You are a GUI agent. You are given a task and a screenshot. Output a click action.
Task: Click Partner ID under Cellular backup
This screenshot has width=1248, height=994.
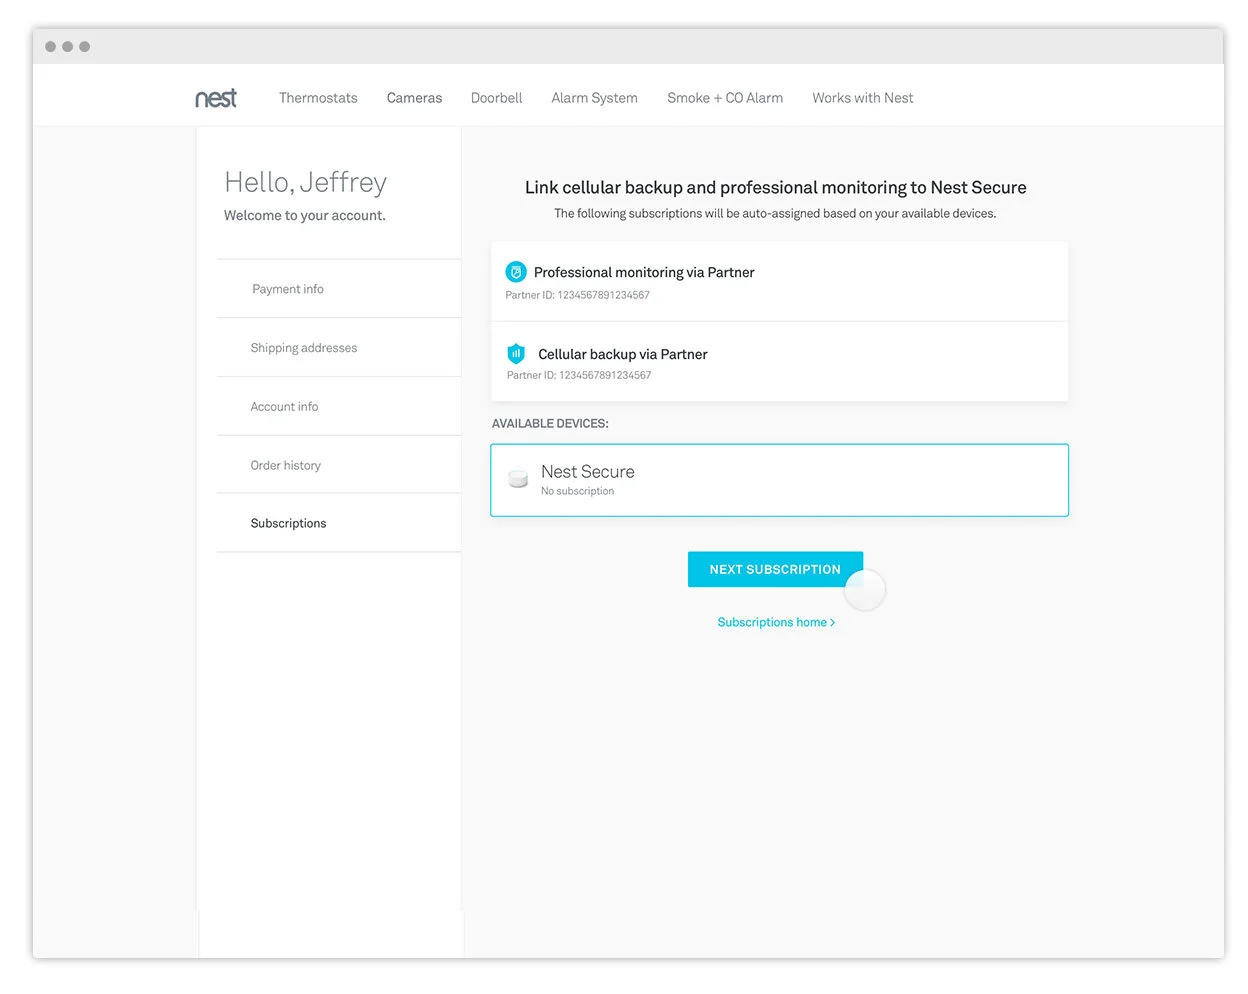[579, 375]
